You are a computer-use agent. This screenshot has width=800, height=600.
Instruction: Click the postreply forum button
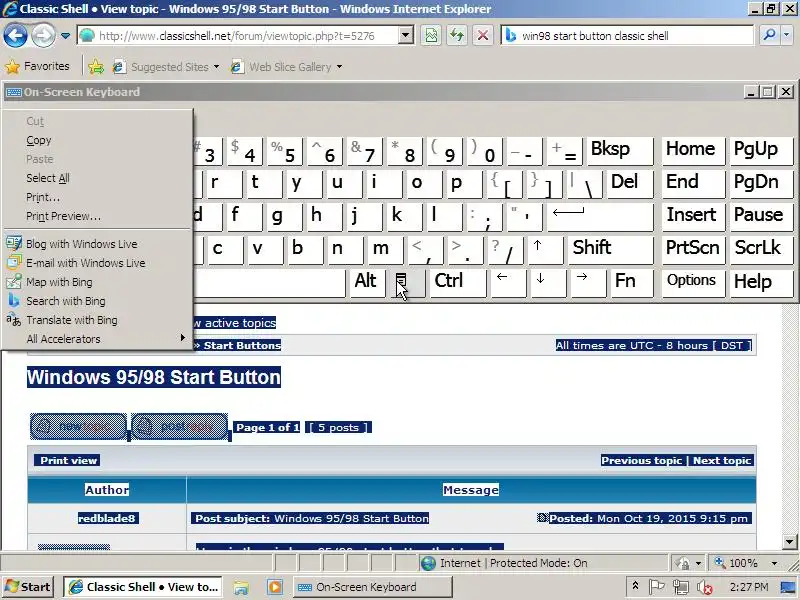[x=180, y=427]
